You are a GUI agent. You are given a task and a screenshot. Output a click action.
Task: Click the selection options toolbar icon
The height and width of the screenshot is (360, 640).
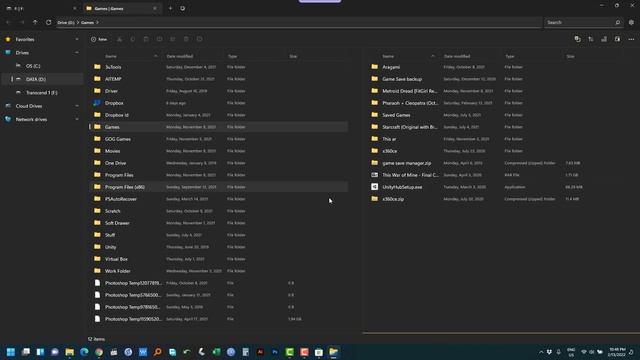click(x=577, y=39)
